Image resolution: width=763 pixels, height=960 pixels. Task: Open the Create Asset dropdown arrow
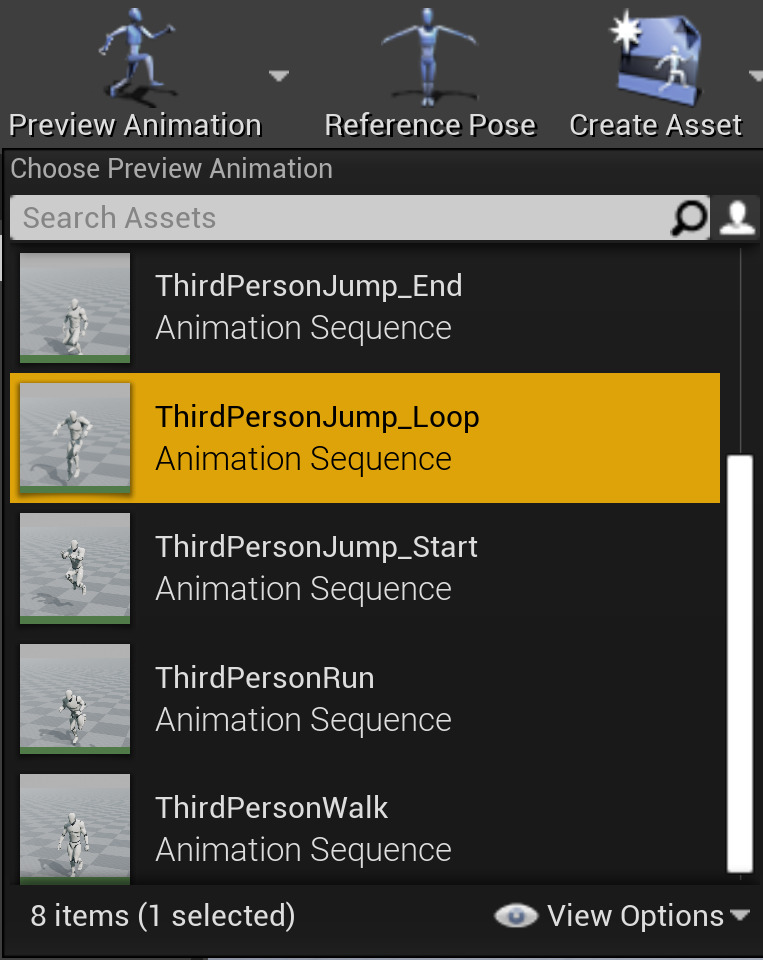(x=757, y=74)
